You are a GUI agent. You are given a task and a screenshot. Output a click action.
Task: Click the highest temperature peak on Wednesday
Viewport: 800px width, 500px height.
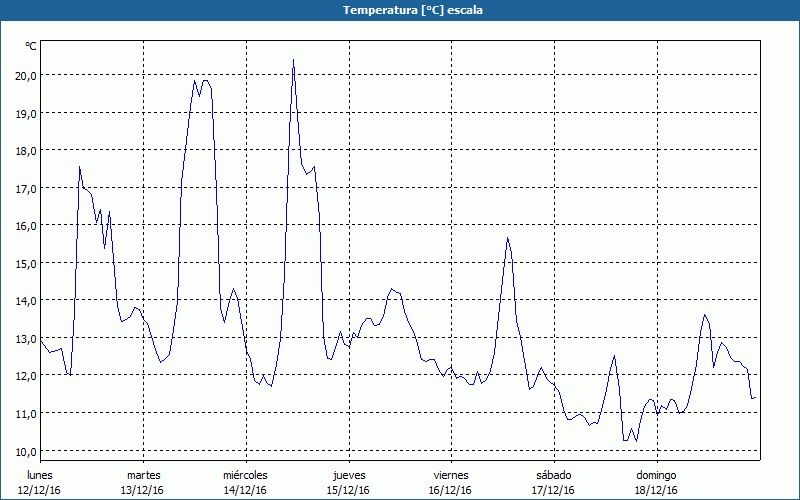tap(293, 60)
